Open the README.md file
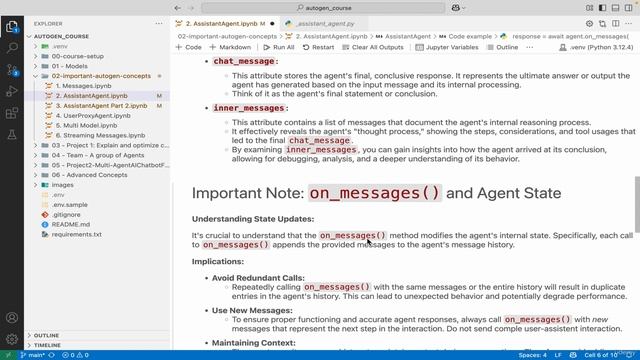Image resolution: width=640 pixels, height=360 pixels. tap(71, 224)
